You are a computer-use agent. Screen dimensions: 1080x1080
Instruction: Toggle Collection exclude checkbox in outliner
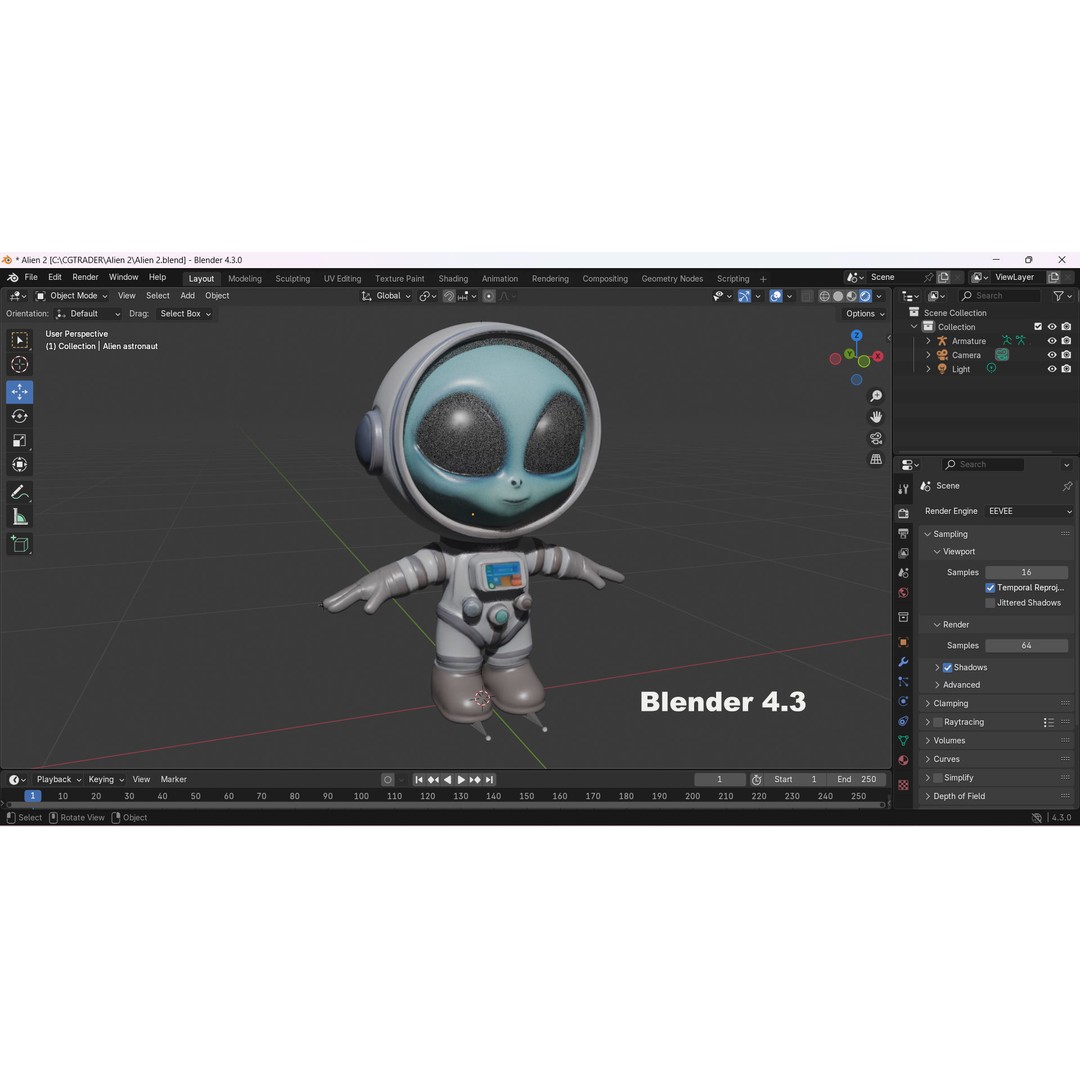pyautogui.click(x=1038, y=326)
